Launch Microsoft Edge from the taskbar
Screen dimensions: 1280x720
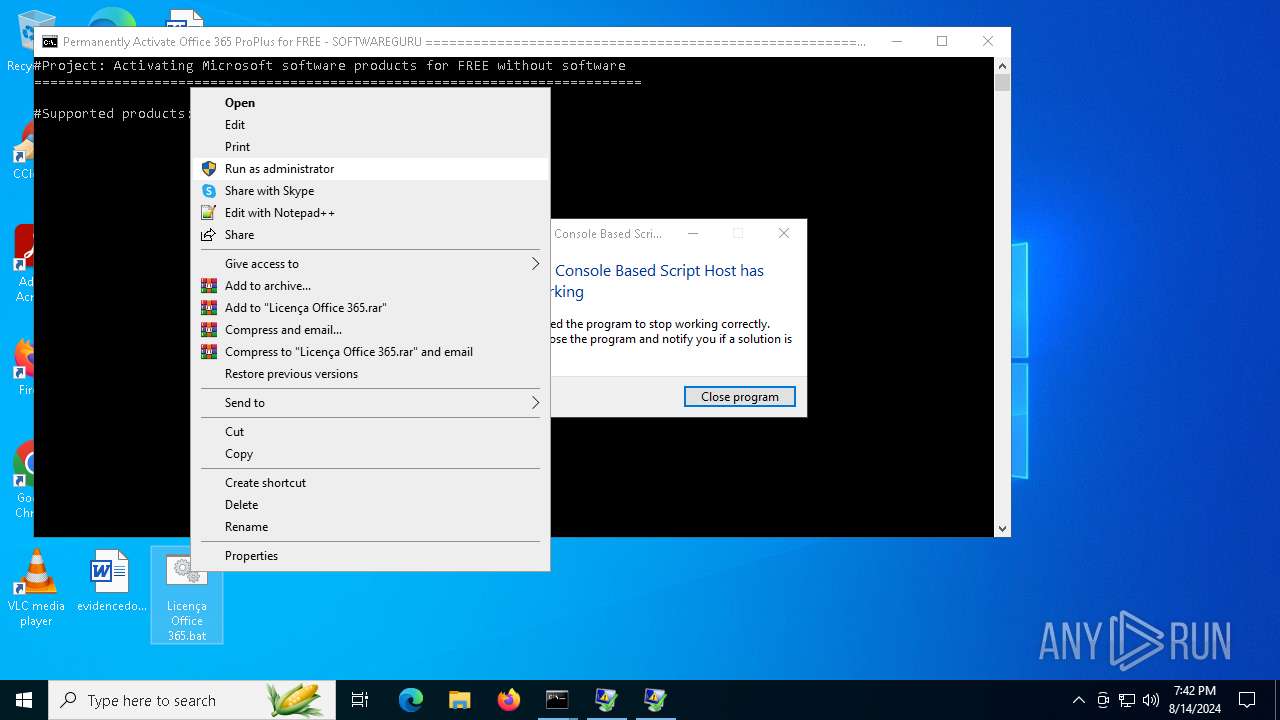[411, 700]
